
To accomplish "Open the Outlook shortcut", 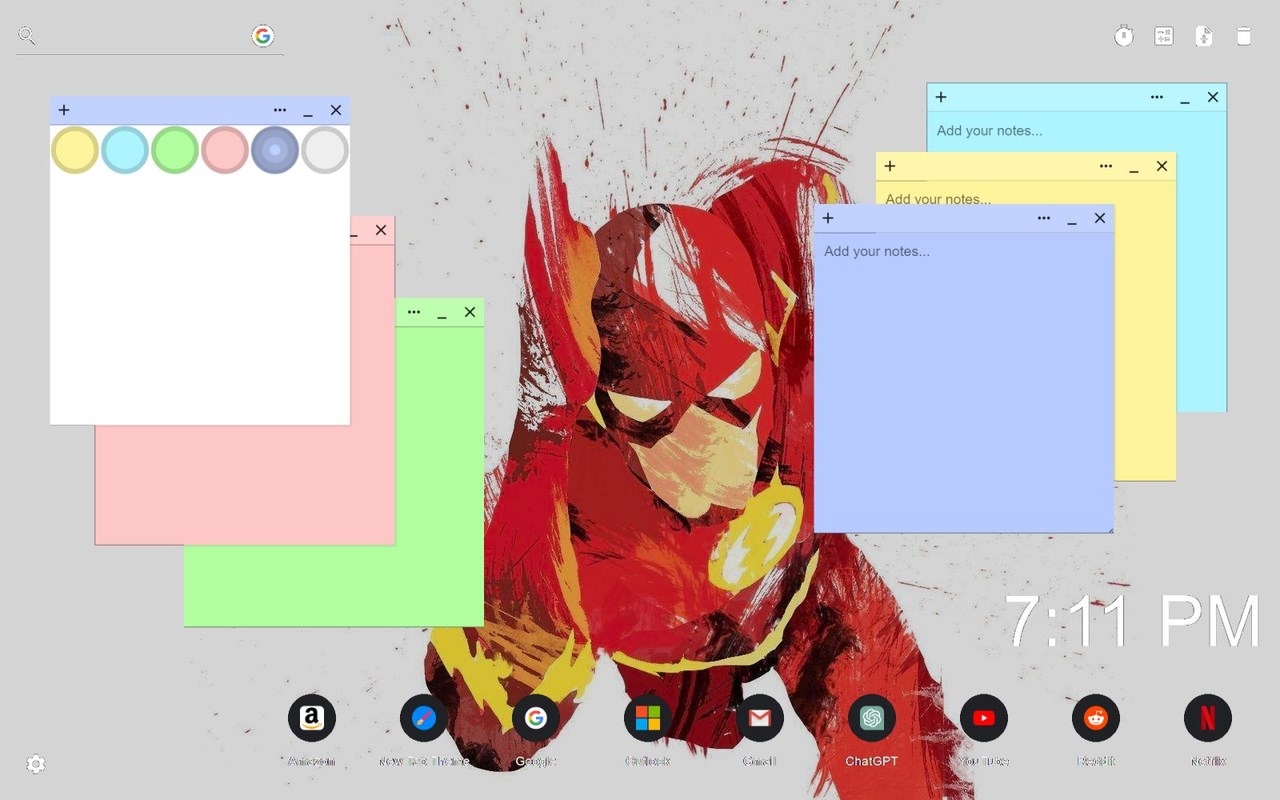I will (x=648, y=718).
